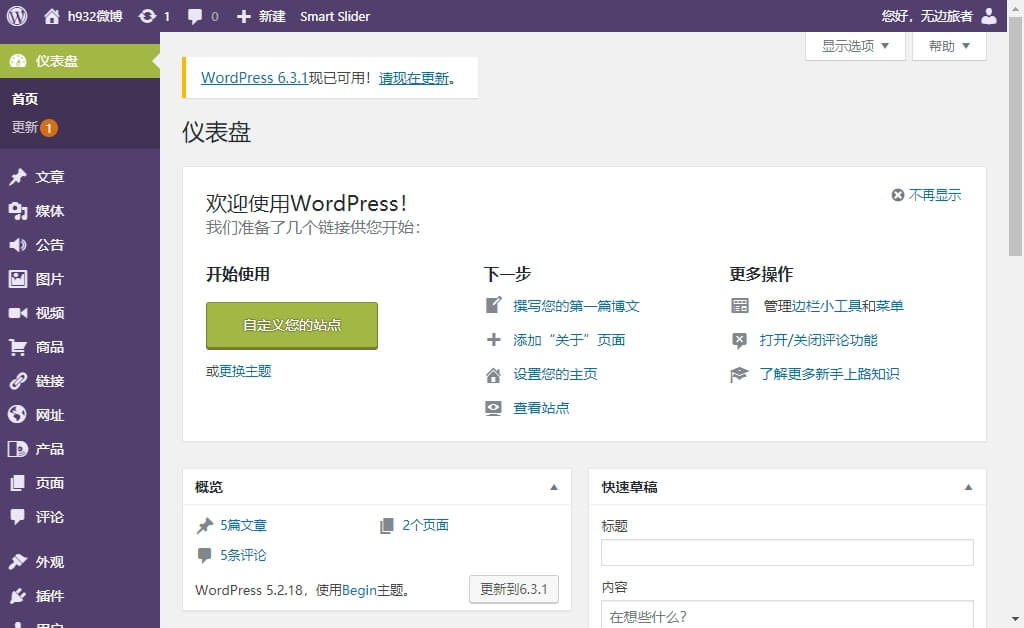Open the 查看站点 link
Image resolution: width=1024 pixels, height=628 pixels.
(x=541, y=408)
